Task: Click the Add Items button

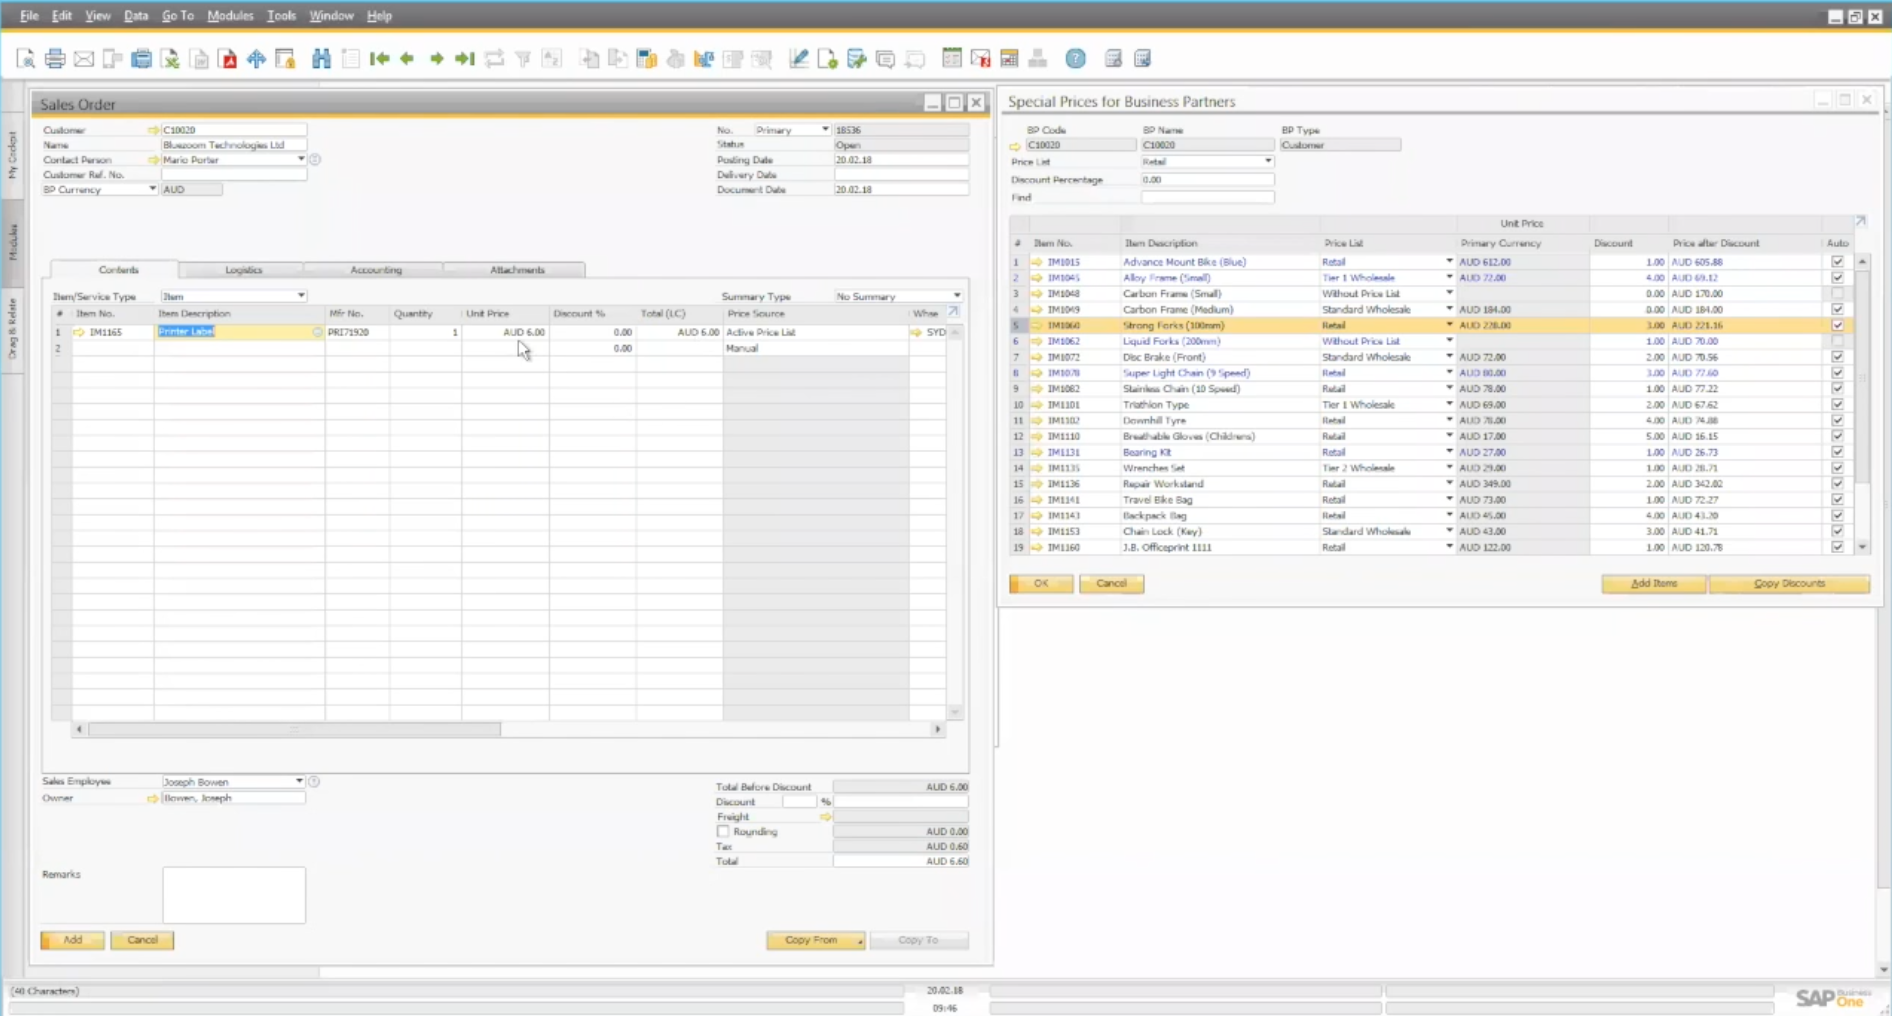Action: coord(1654,584)
